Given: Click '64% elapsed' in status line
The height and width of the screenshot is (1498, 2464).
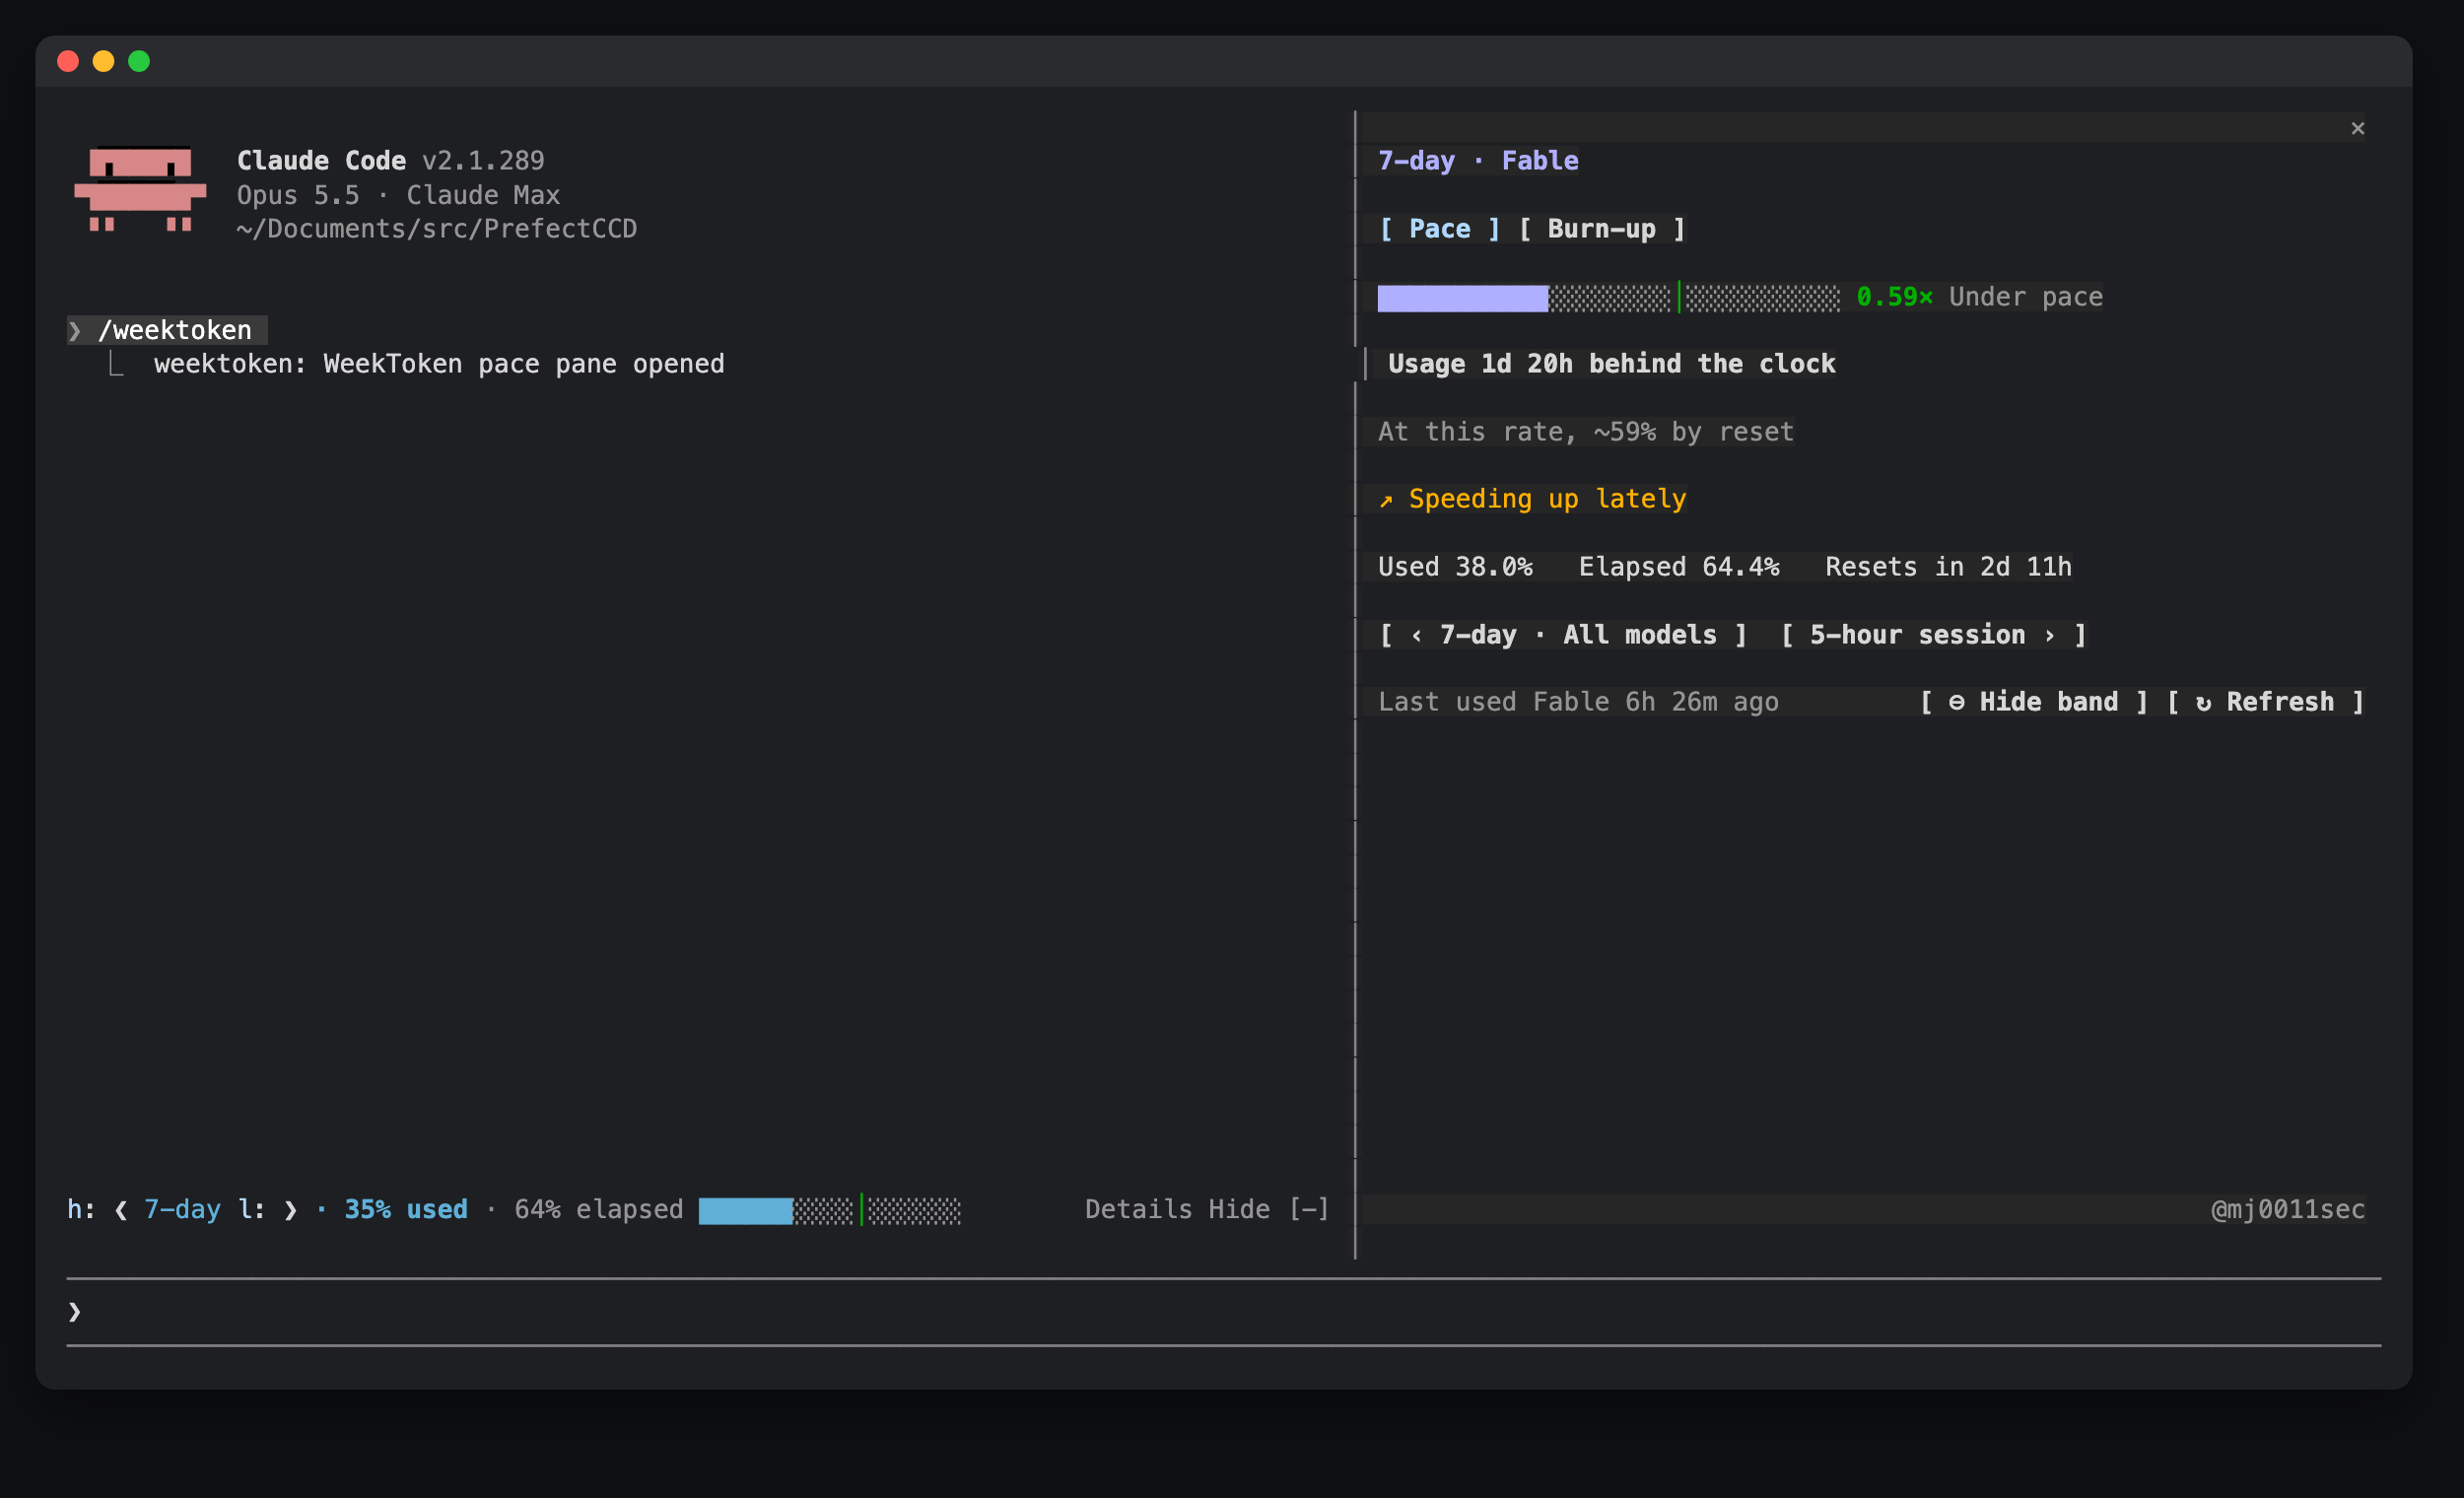Looking at the screenshot, I should tap(599, 1210).
